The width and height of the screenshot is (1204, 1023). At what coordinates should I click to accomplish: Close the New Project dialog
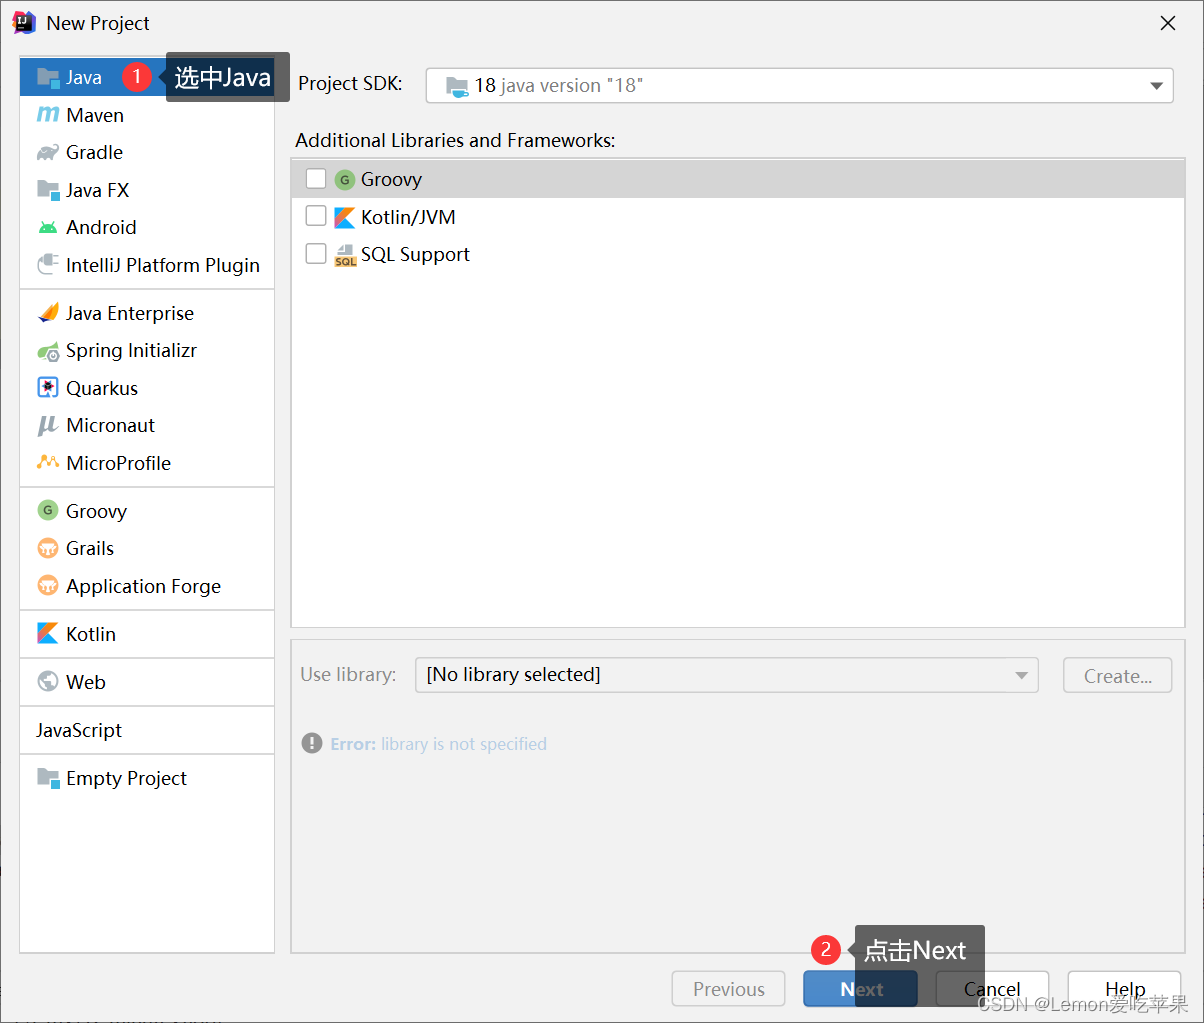pyautogui.click(x=1167, y=23)
